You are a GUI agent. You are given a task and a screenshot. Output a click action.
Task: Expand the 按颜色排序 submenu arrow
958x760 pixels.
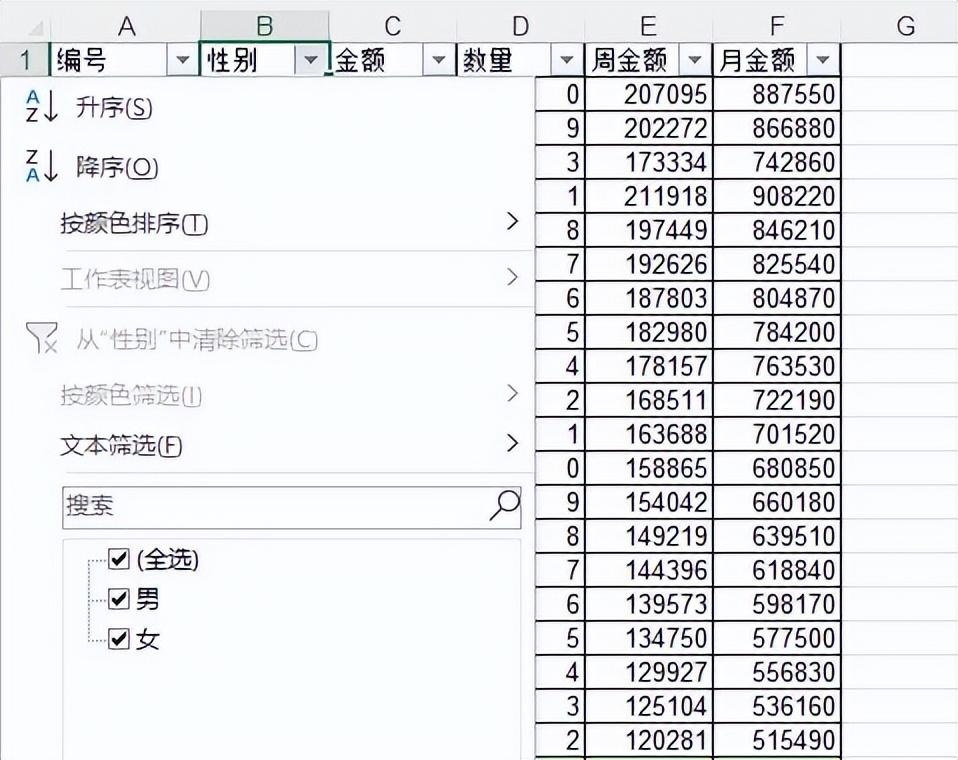[513, 221]
